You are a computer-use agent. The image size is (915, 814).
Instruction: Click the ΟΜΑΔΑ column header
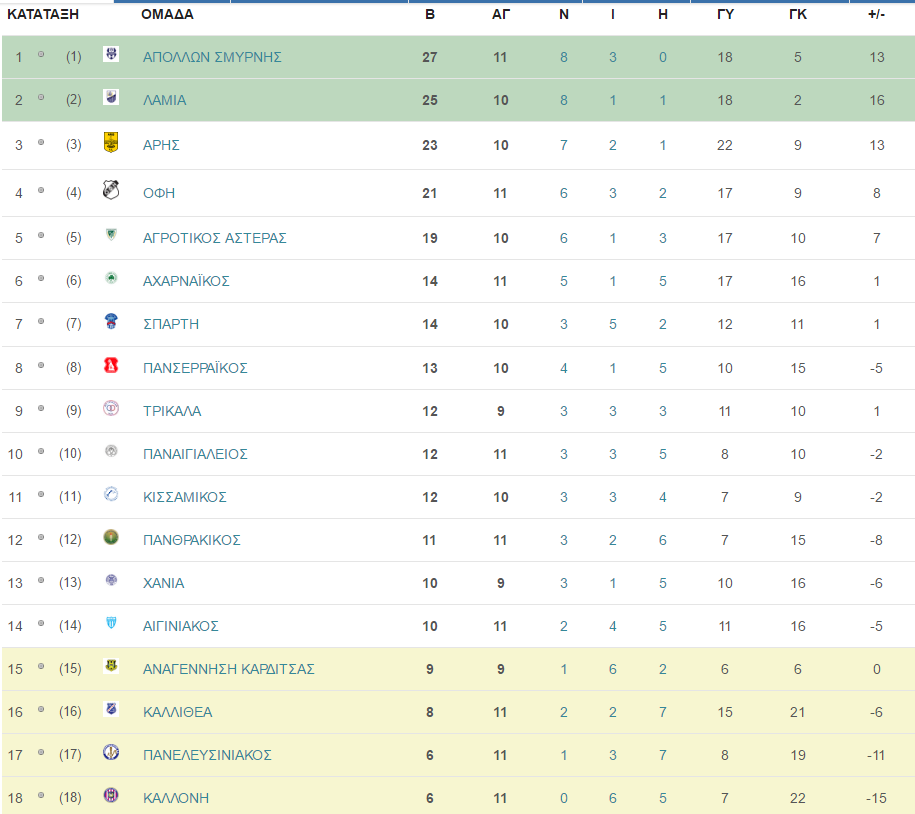point(167,15)
